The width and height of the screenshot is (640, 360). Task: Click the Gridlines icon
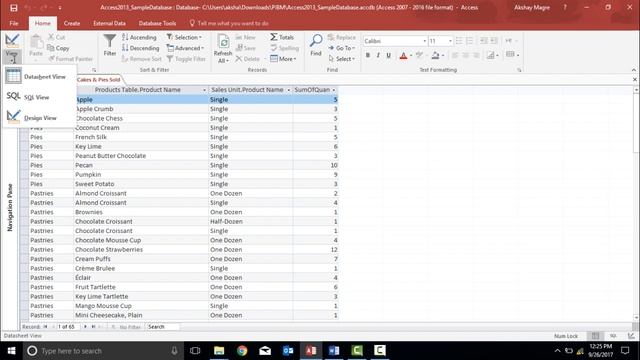491,55
